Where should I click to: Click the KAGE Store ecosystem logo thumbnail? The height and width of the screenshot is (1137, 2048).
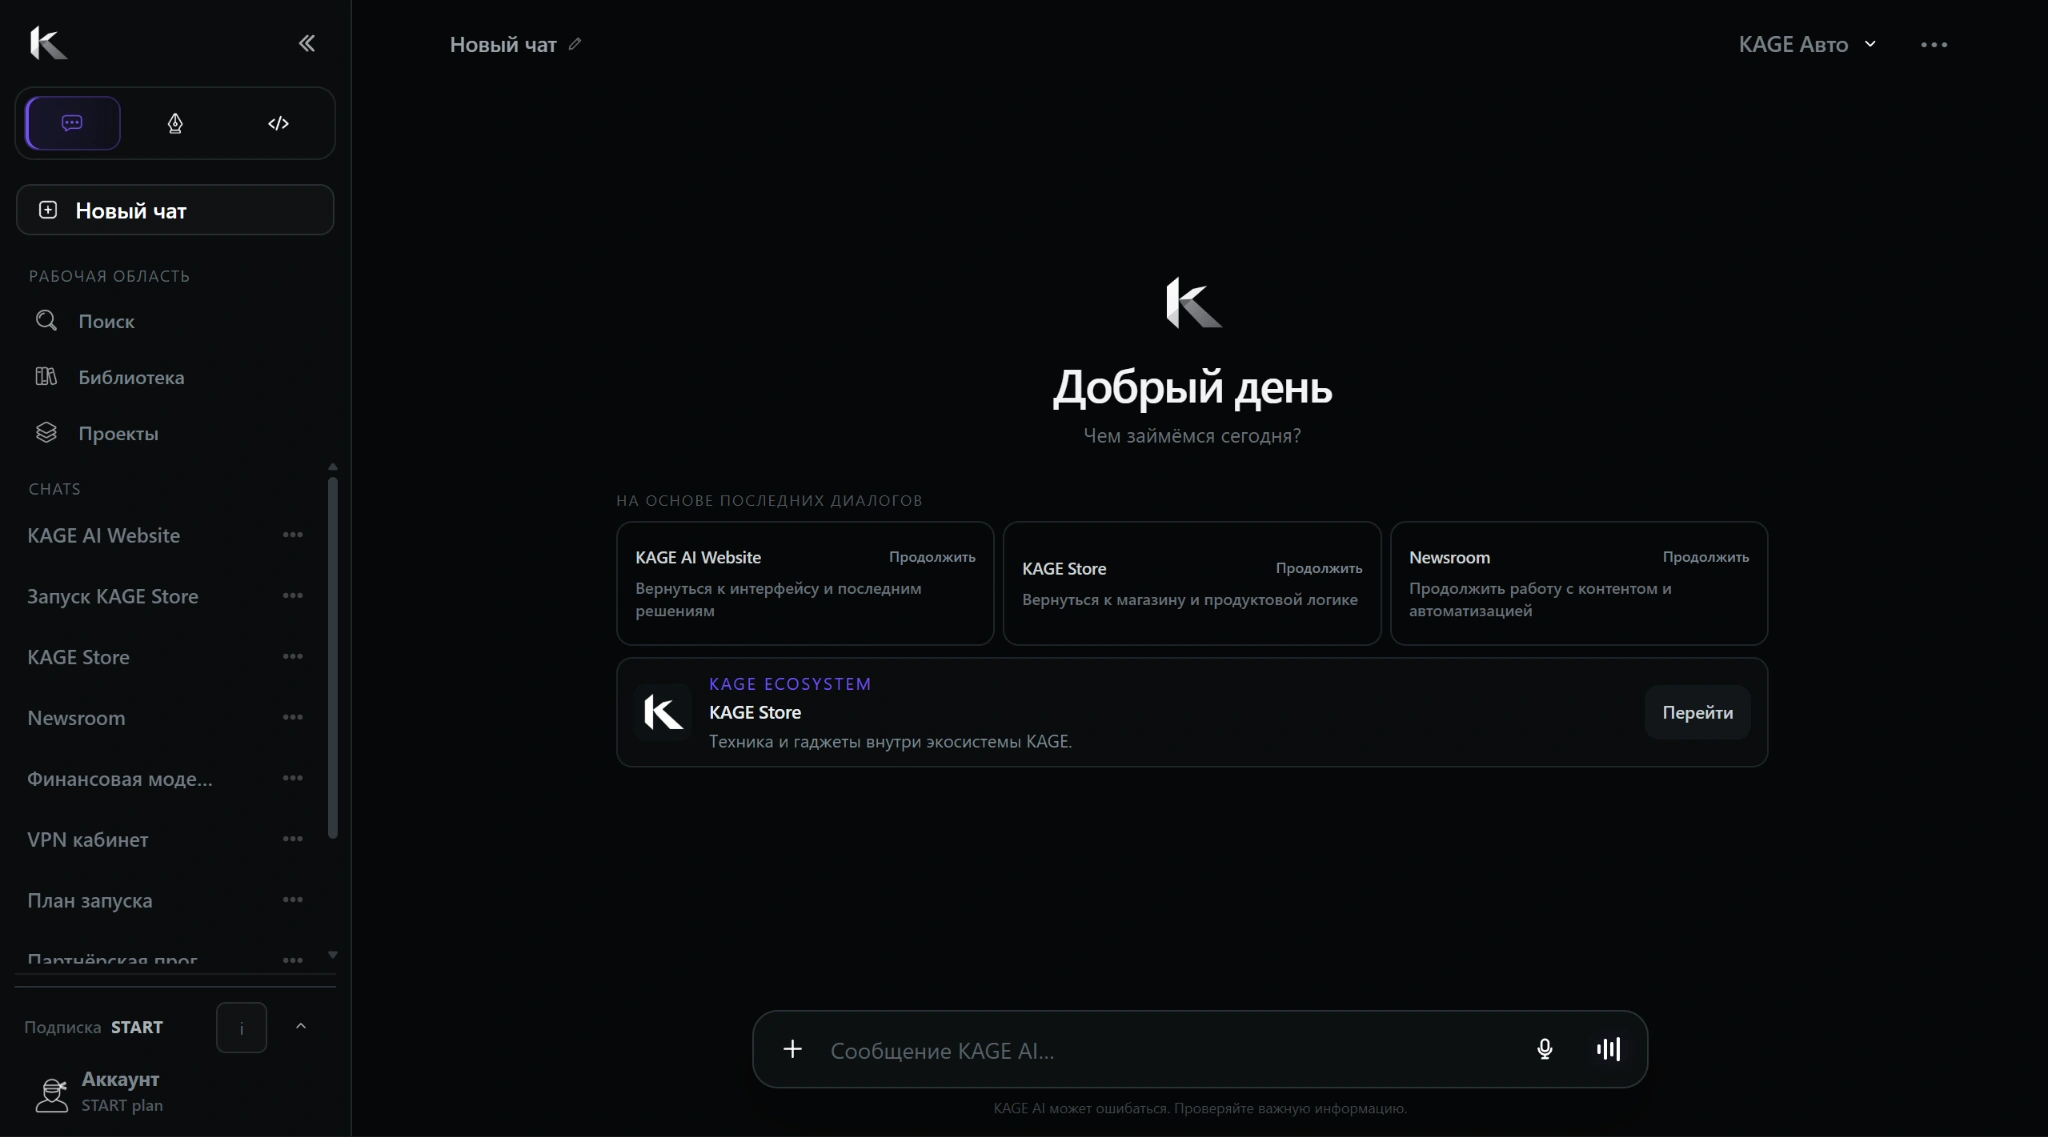[x=663, y=712]
